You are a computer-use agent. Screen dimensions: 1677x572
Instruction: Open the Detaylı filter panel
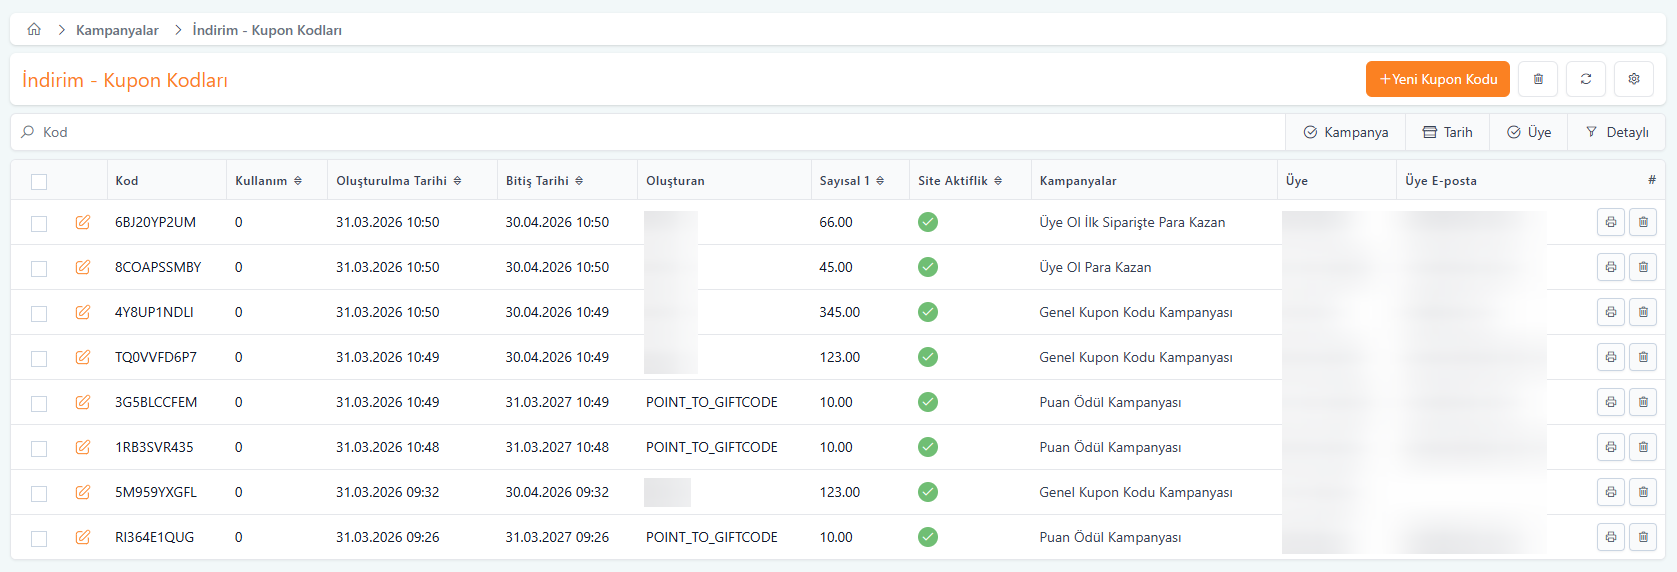pos(1617,132)
